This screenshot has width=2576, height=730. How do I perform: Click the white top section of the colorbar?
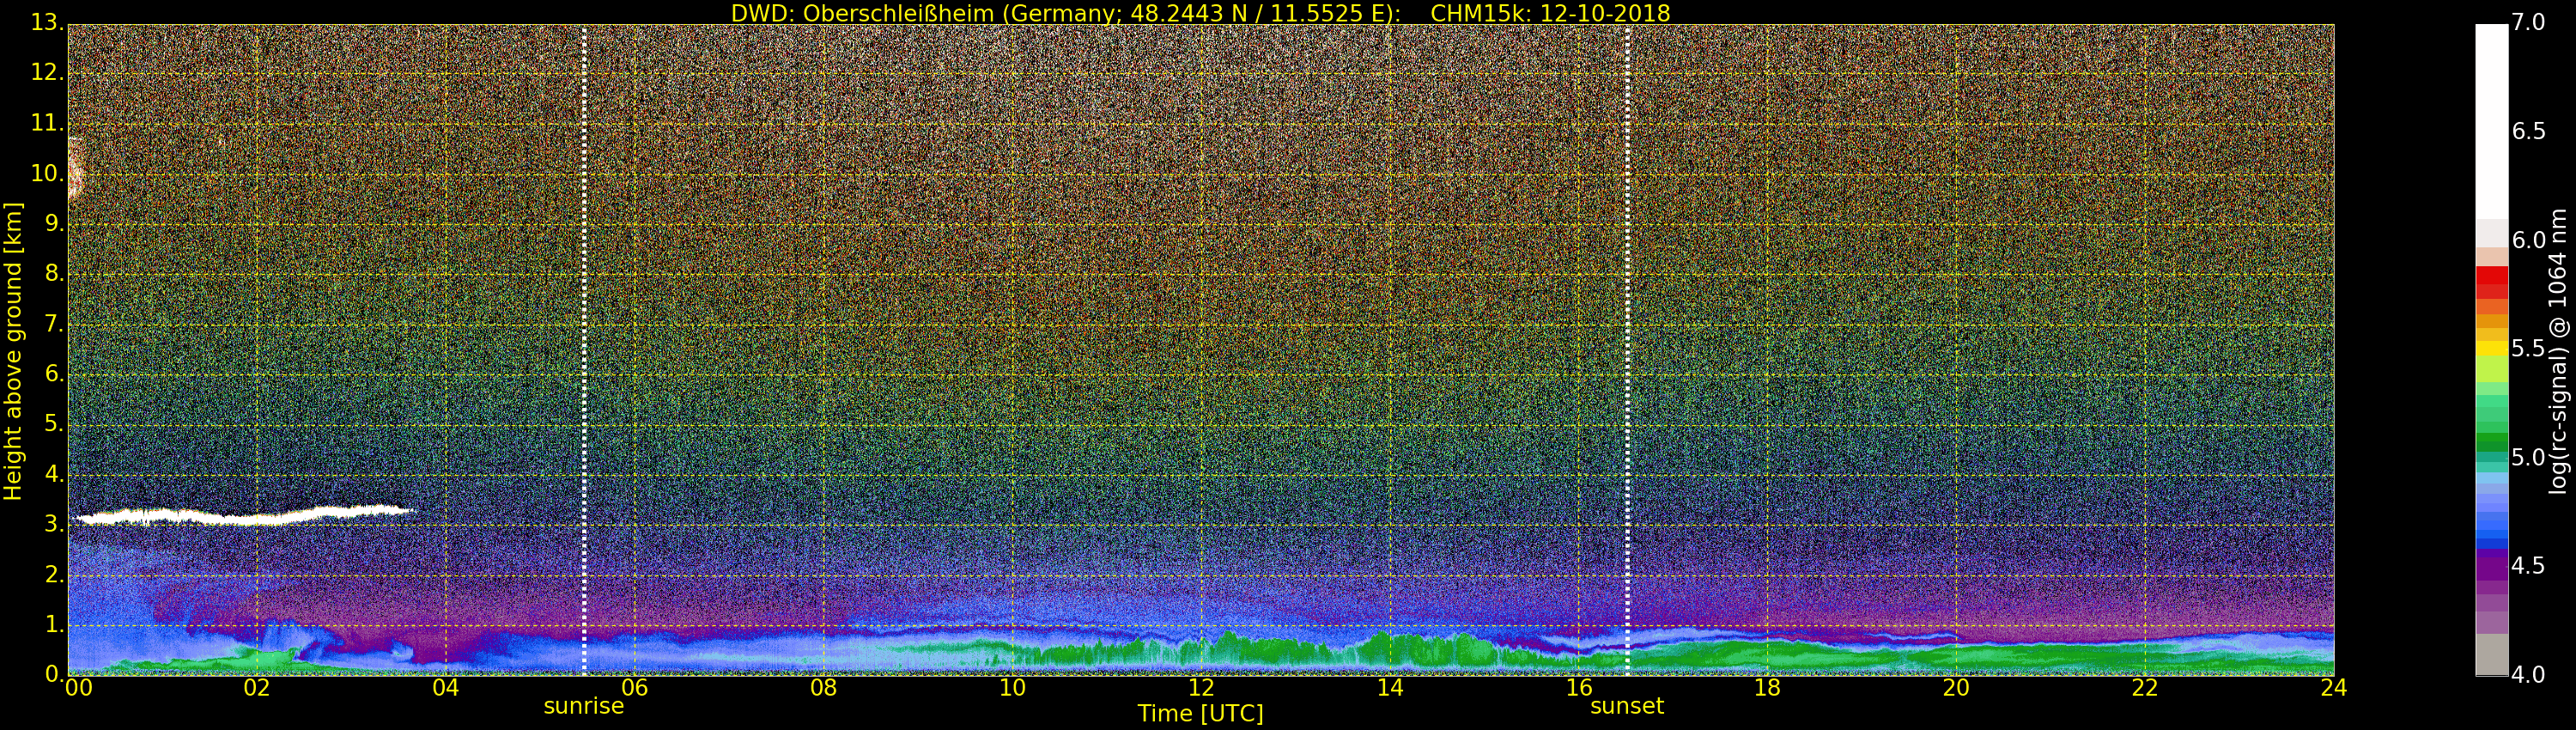(2491, 122)
